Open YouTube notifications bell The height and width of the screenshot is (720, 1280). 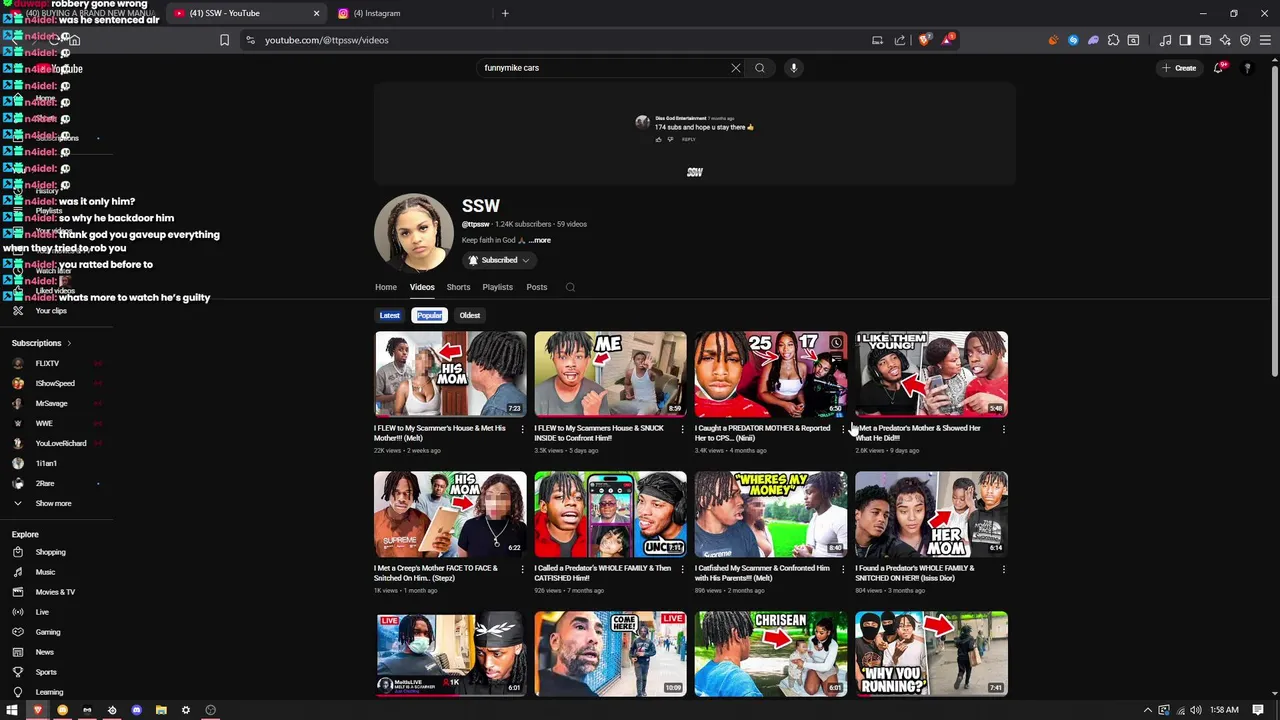pos(1218,68)
